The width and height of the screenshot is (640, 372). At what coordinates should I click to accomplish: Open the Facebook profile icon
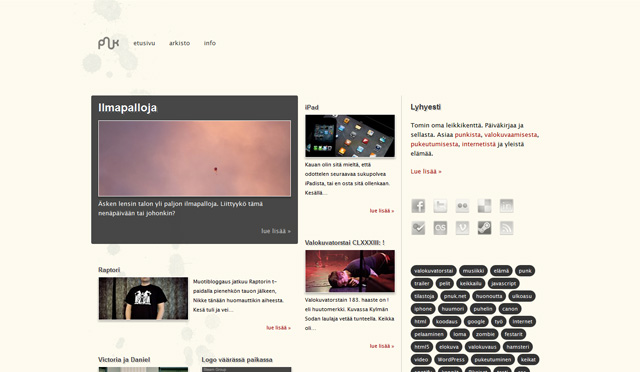pyautogui.click(x=418, y=206)
